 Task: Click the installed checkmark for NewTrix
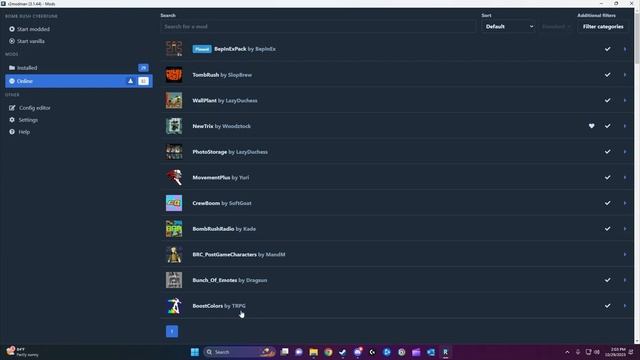click(607, 126)
